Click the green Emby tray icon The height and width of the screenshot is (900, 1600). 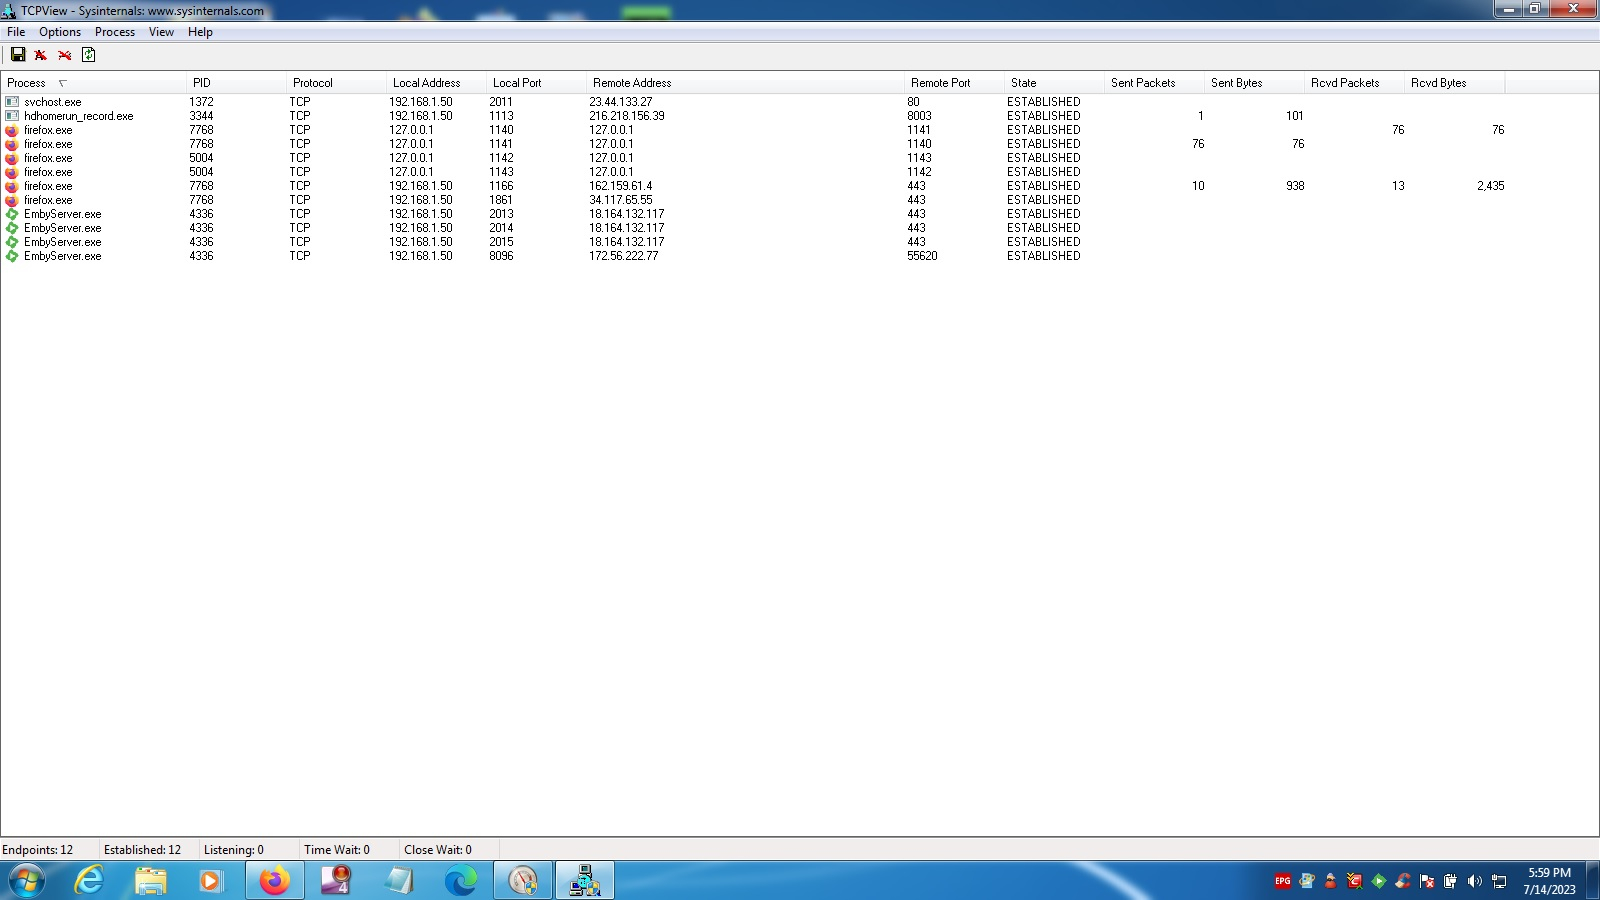[1379, 881]
